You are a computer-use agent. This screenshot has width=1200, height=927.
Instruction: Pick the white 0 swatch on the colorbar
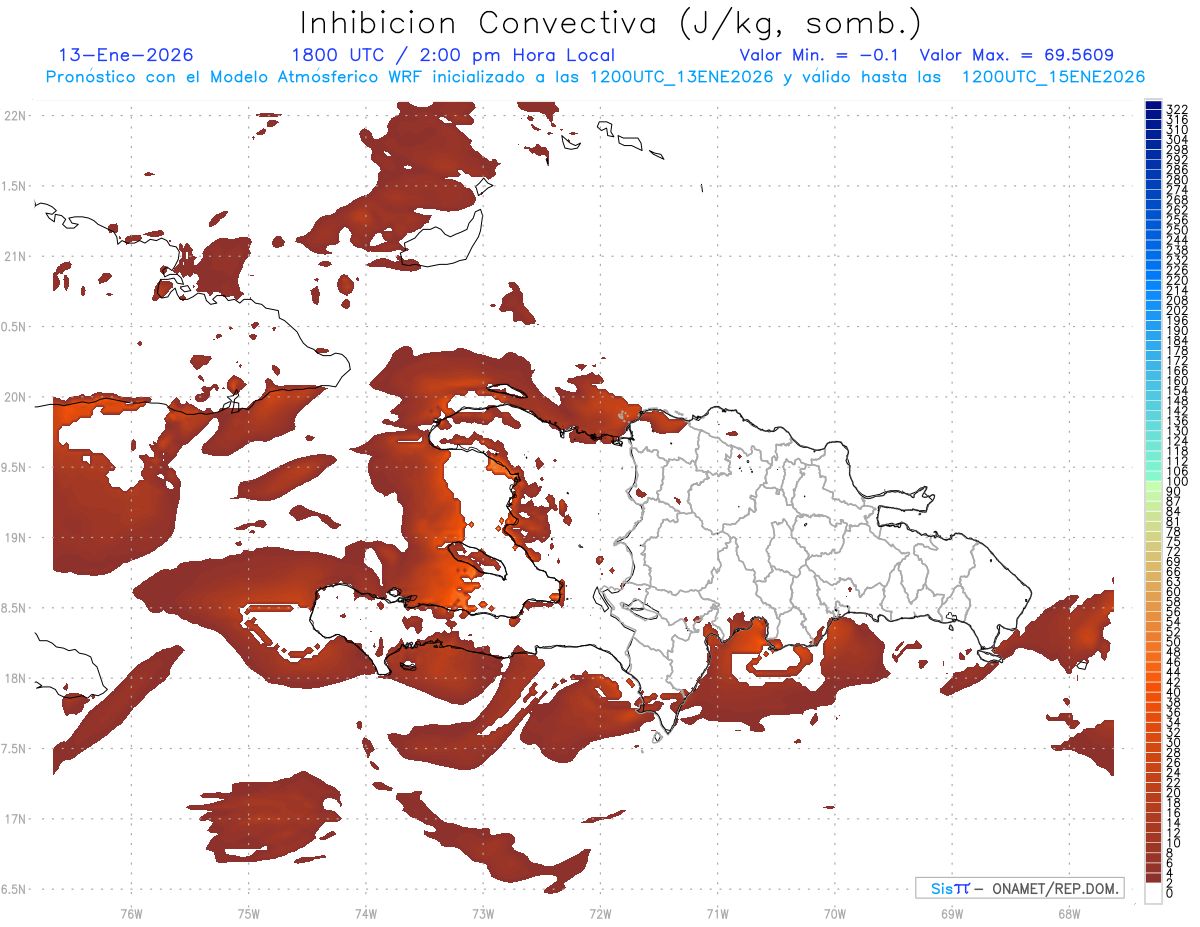(x=1153, y=895)
